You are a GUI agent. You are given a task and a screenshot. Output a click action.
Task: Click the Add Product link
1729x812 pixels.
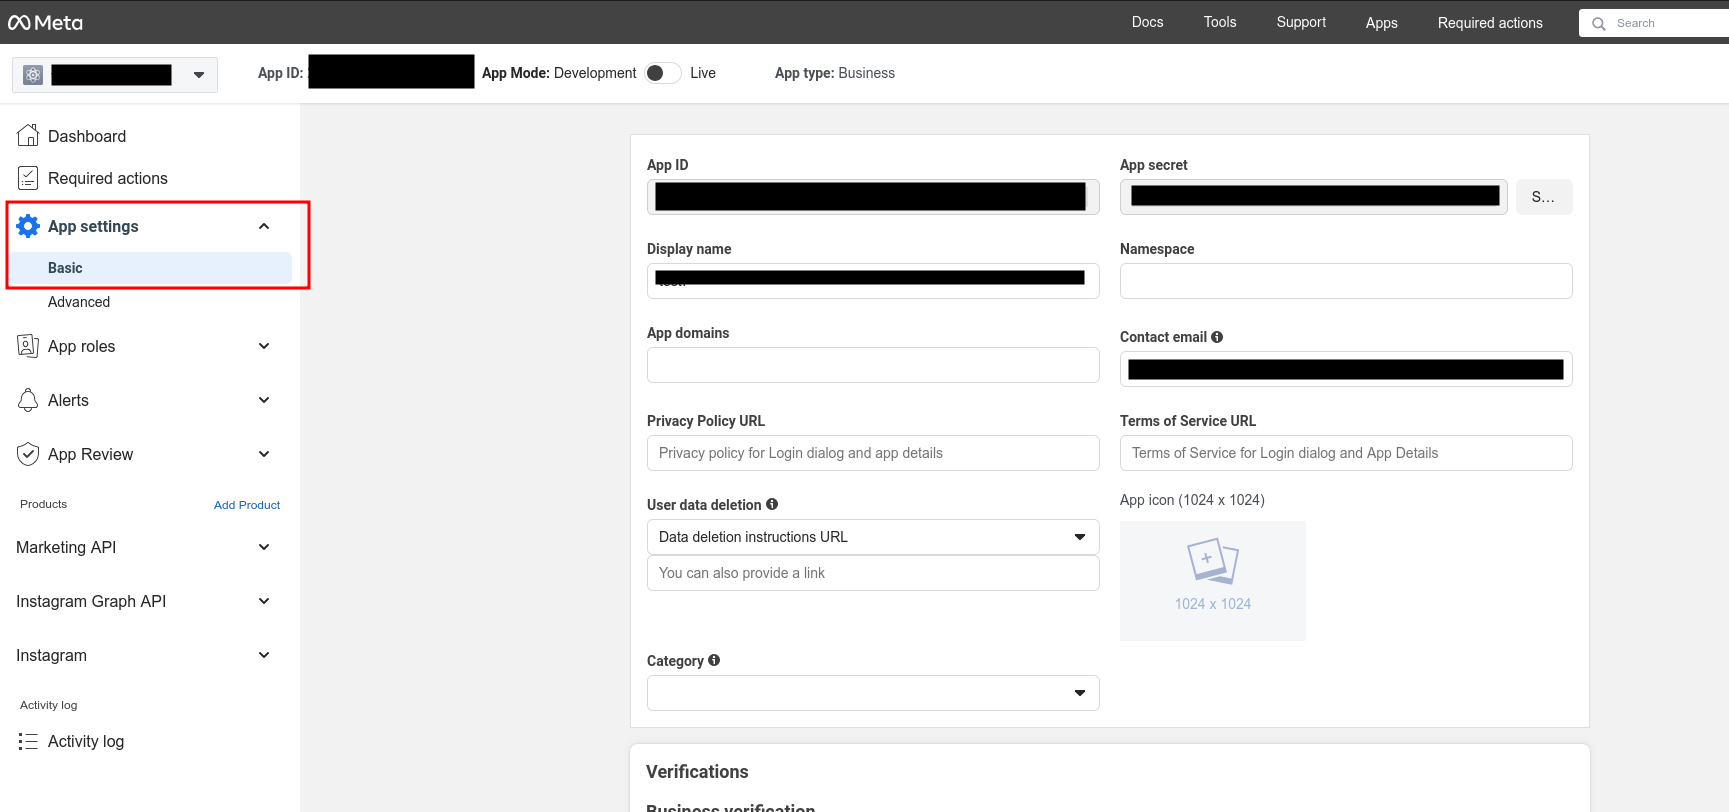(x=246, y=505)
